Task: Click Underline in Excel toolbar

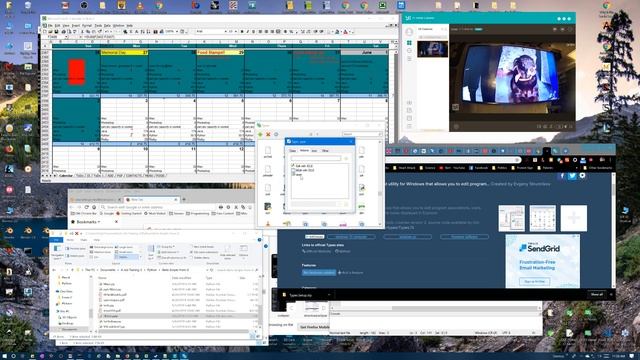Action: (x=253, y=31)
